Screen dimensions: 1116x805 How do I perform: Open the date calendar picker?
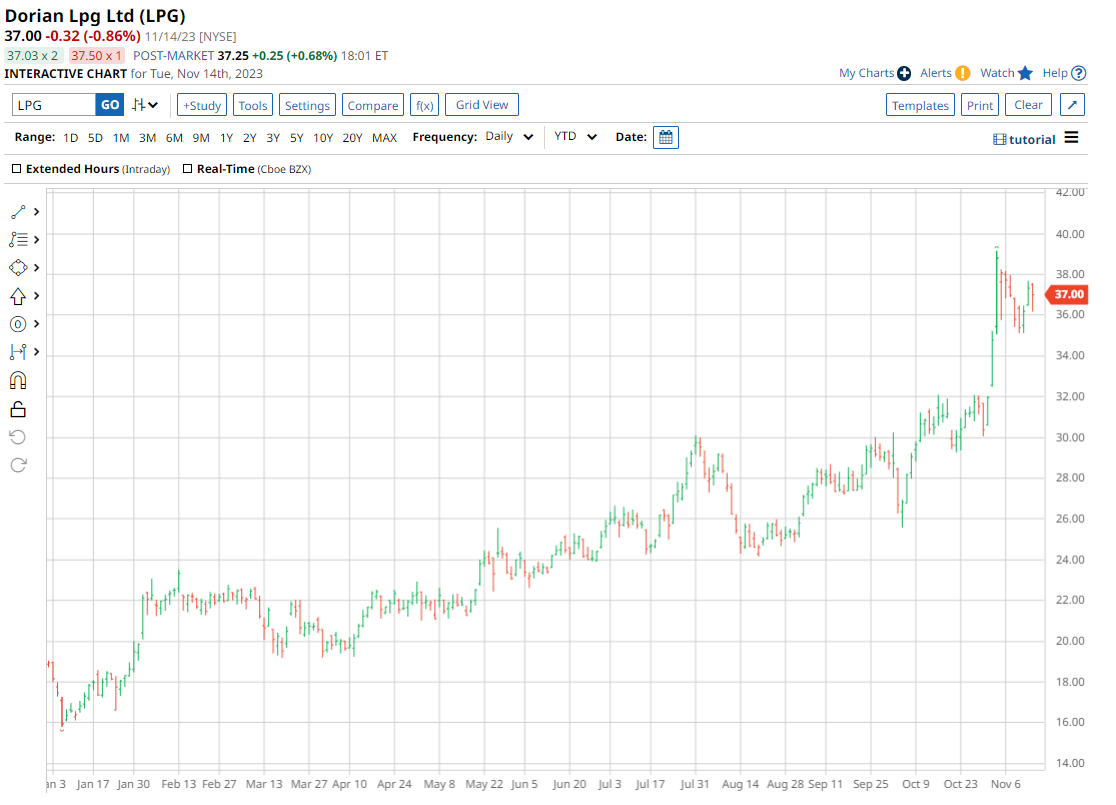[665, 137]
